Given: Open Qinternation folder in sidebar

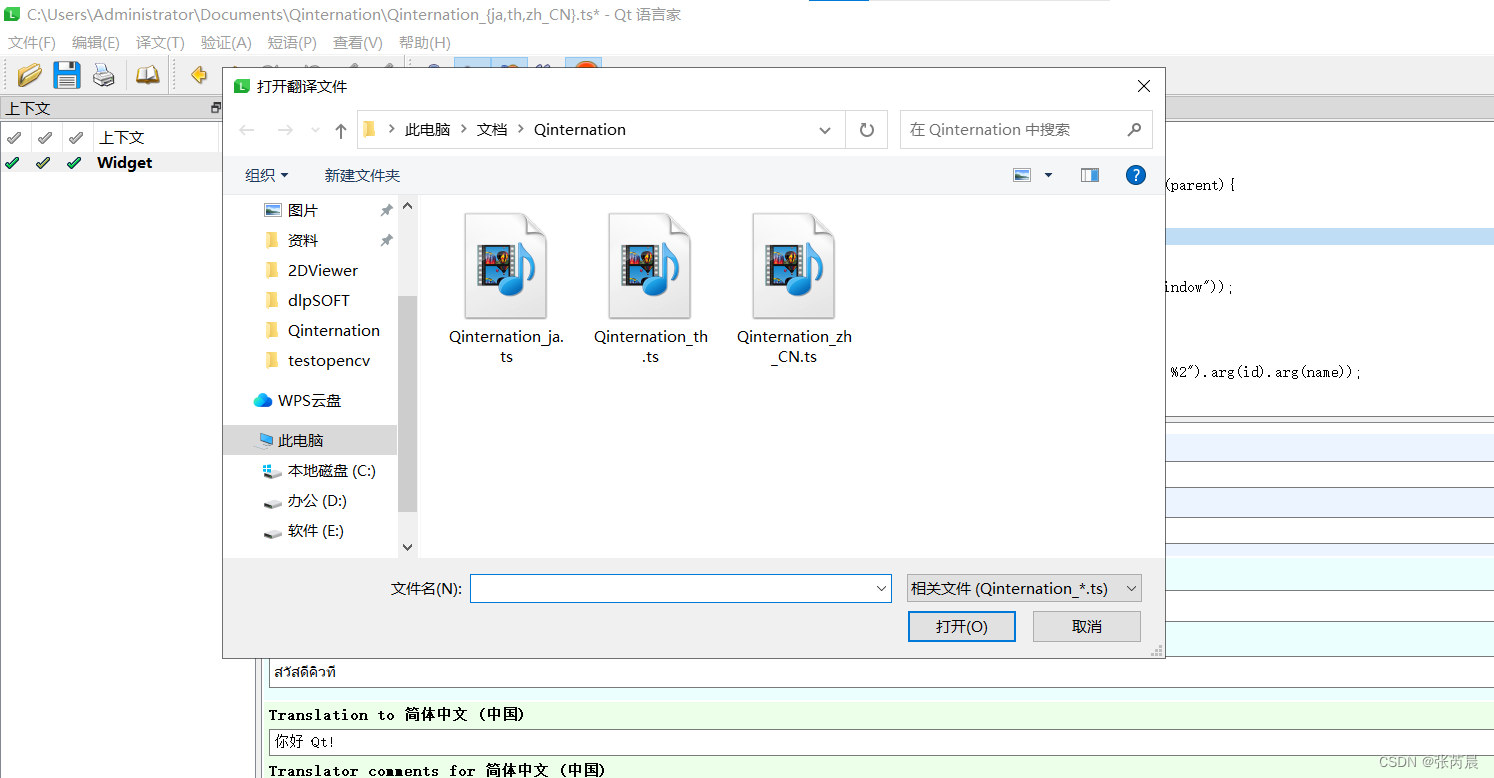Looking at the screenshot, I should pyautogui.click(x=333, y=330).
